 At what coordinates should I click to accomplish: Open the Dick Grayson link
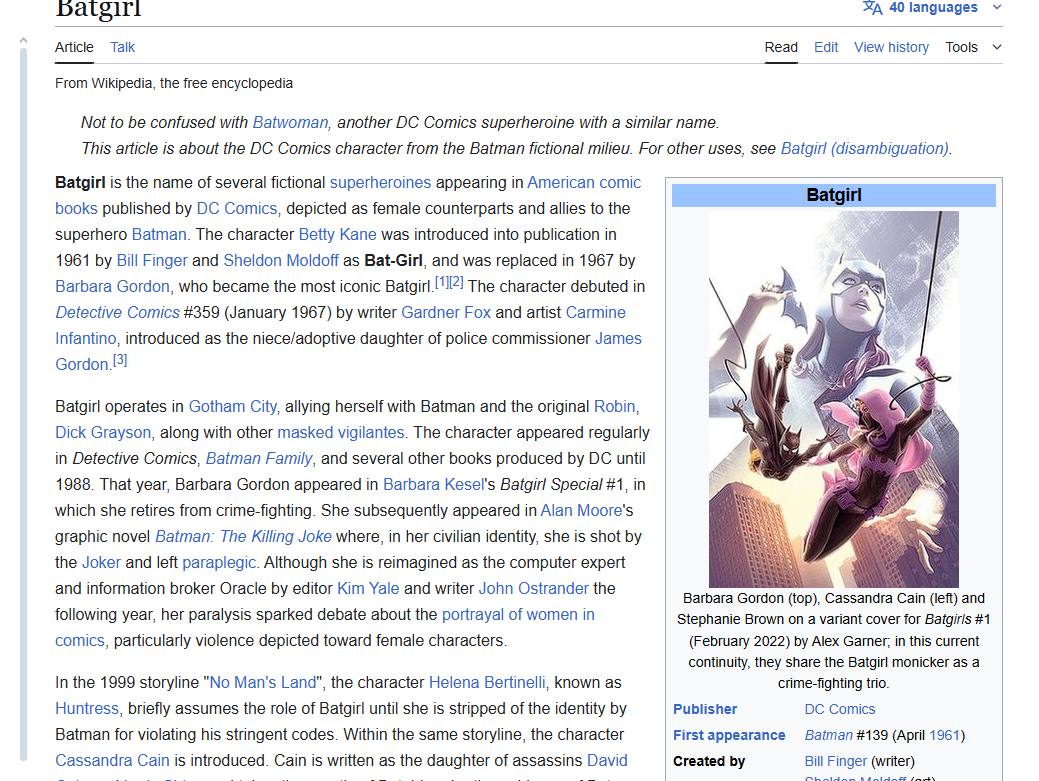pyautogui.click(x=103, y=433)
